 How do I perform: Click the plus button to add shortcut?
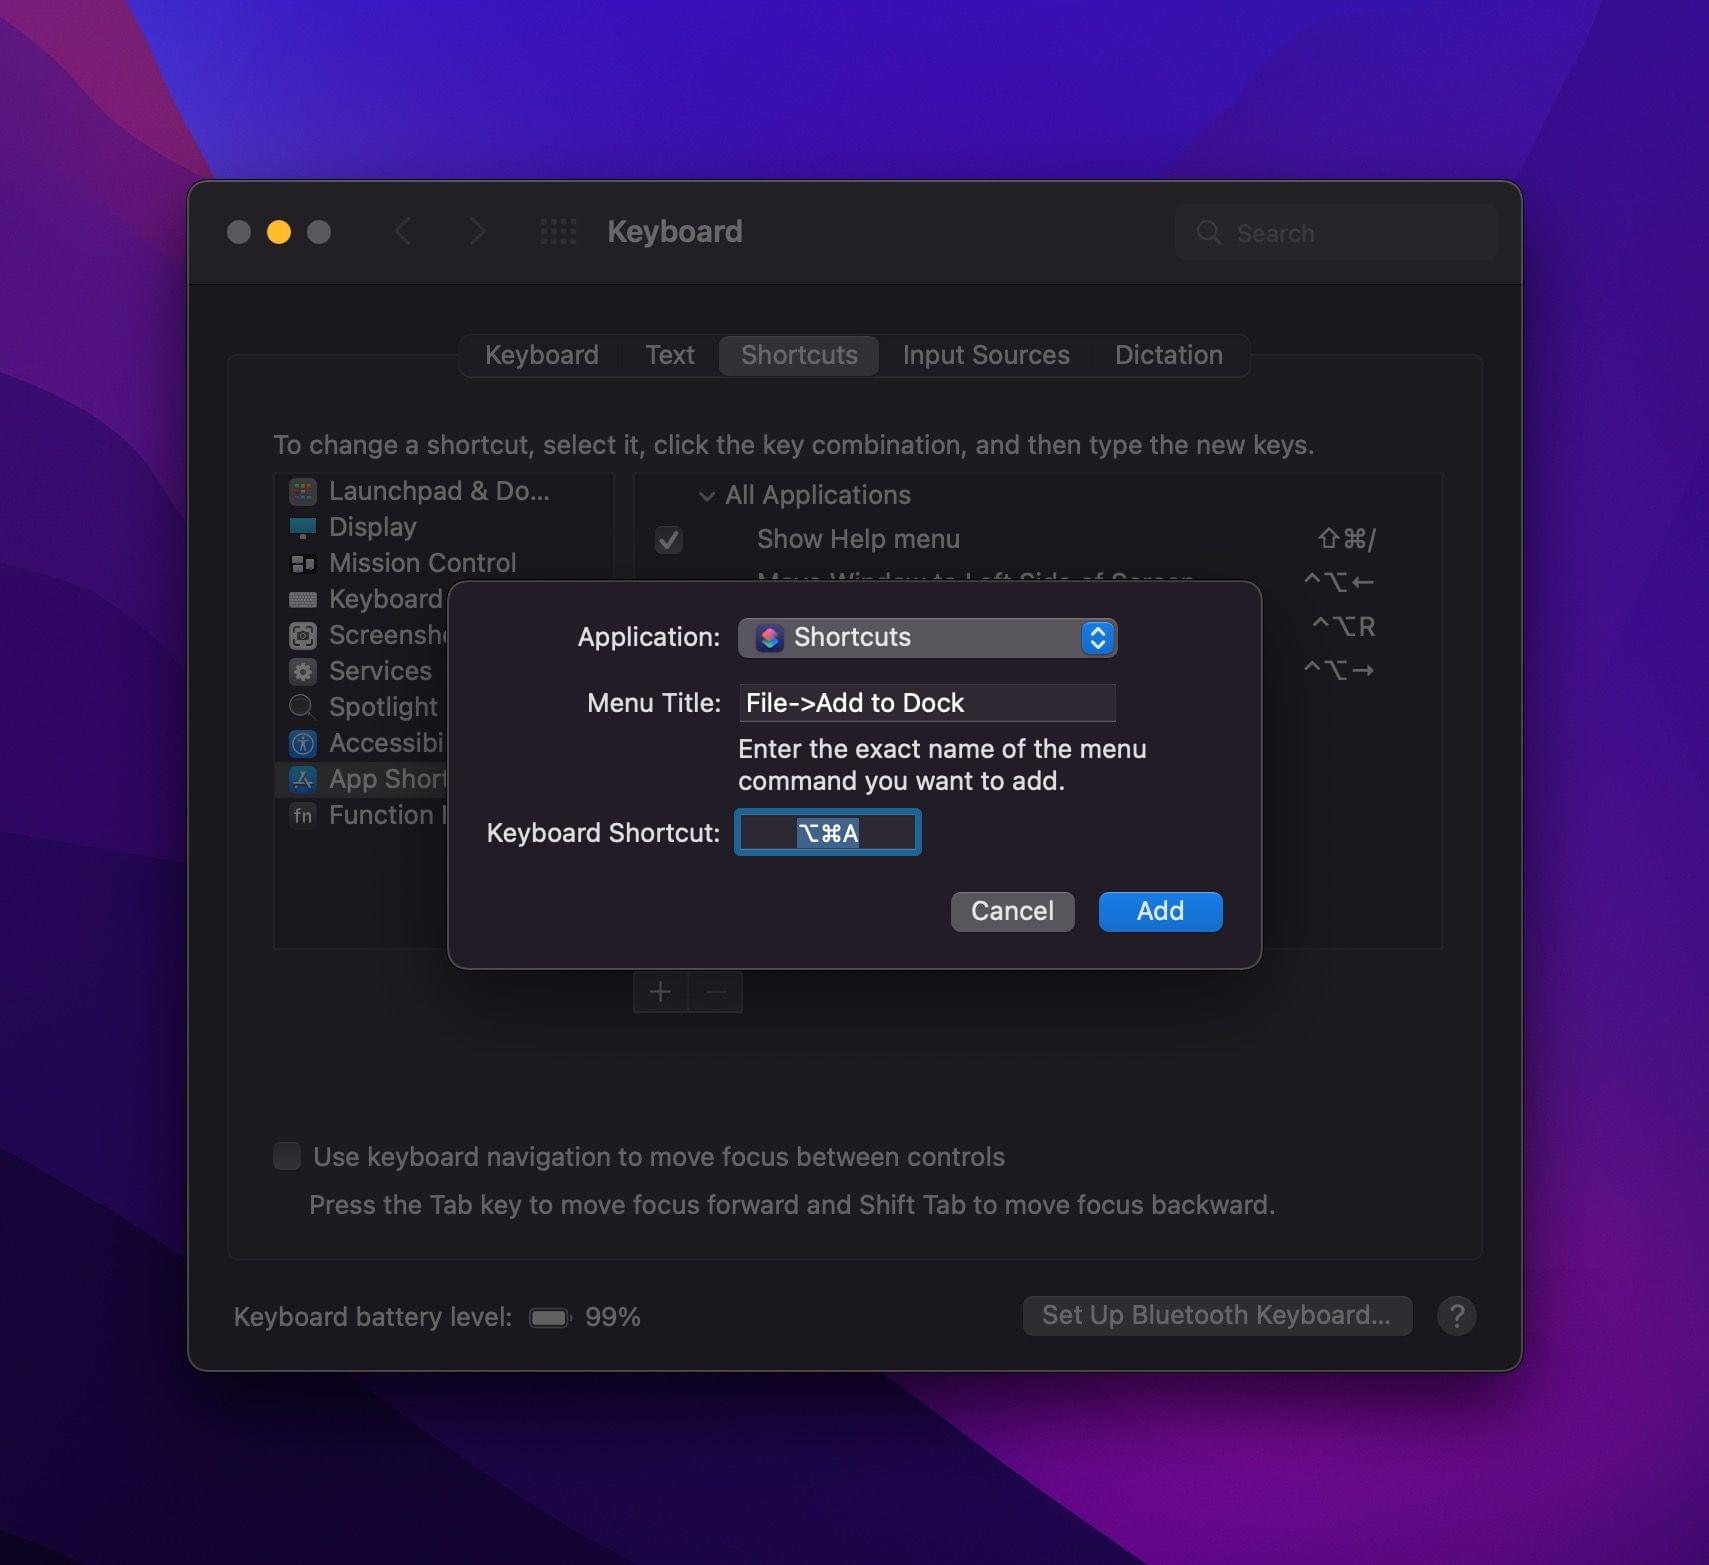click(x=660, y=992)
